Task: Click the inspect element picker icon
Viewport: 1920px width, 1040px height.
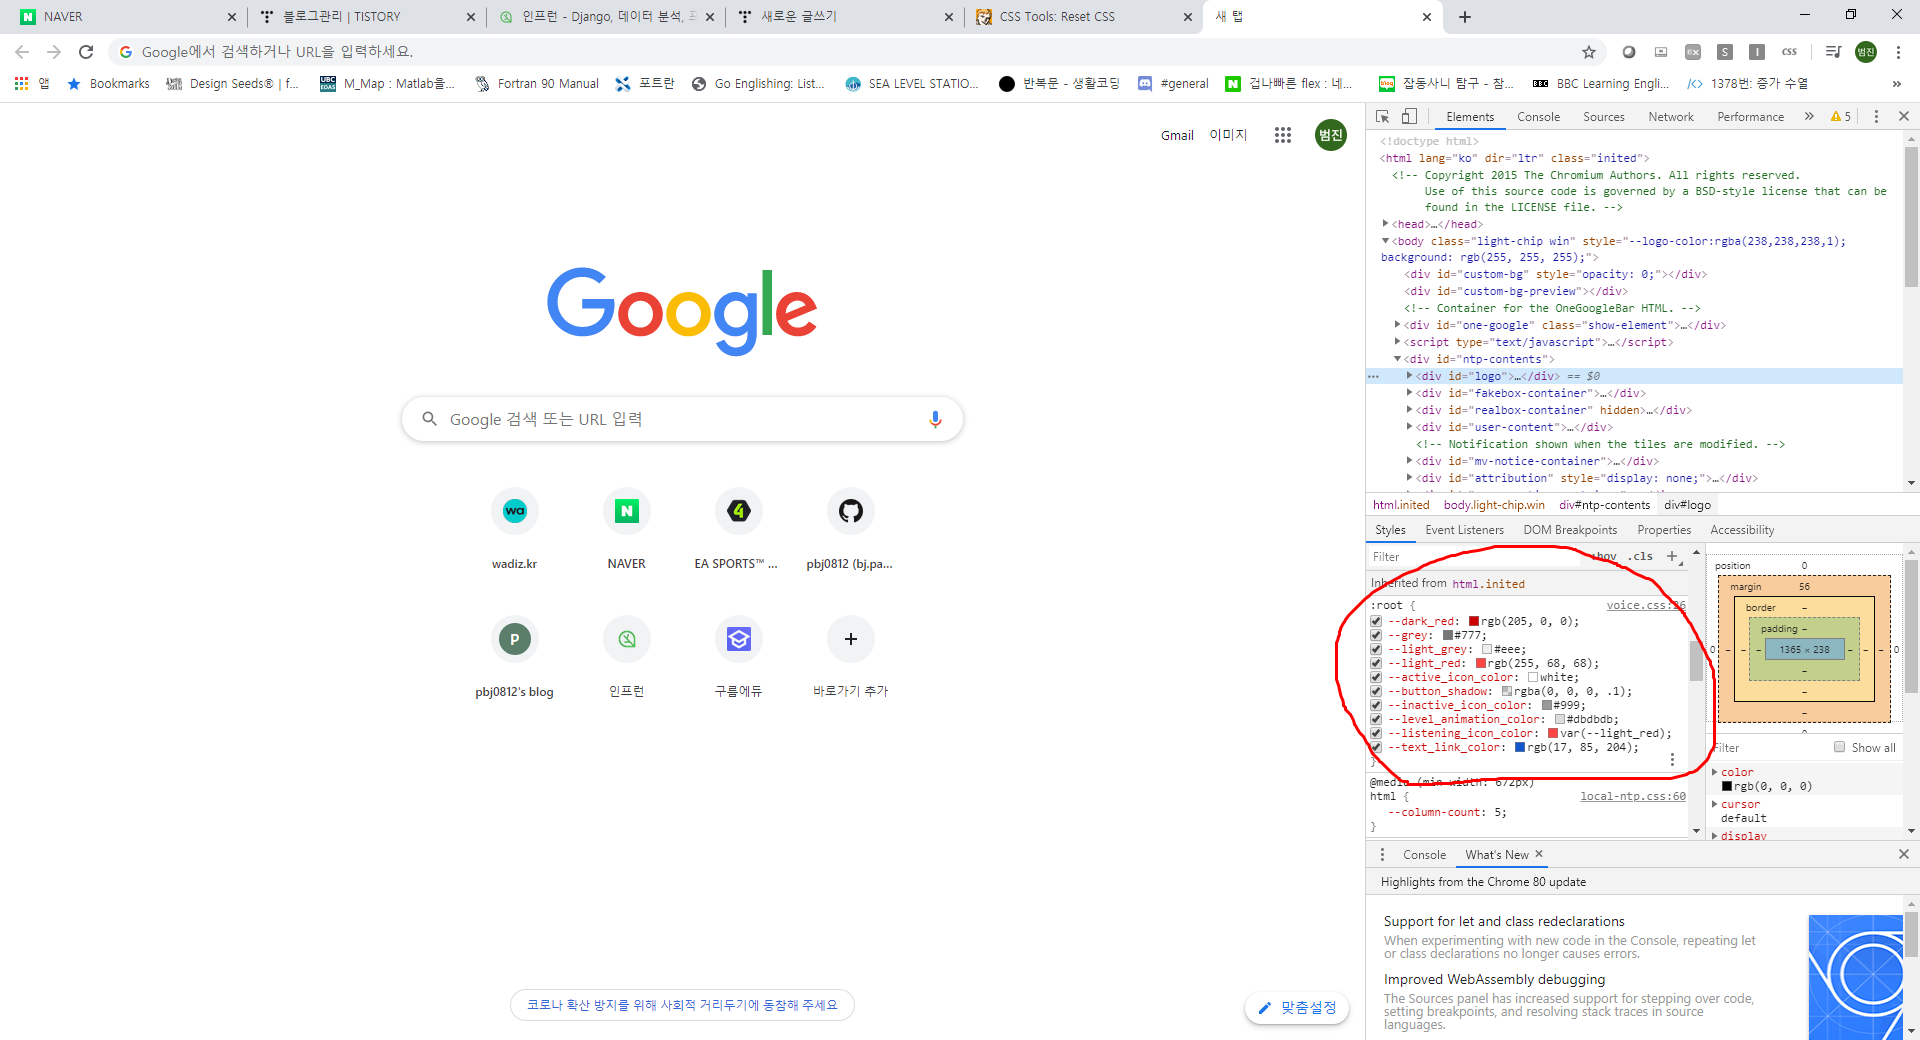Action: 1383,117
